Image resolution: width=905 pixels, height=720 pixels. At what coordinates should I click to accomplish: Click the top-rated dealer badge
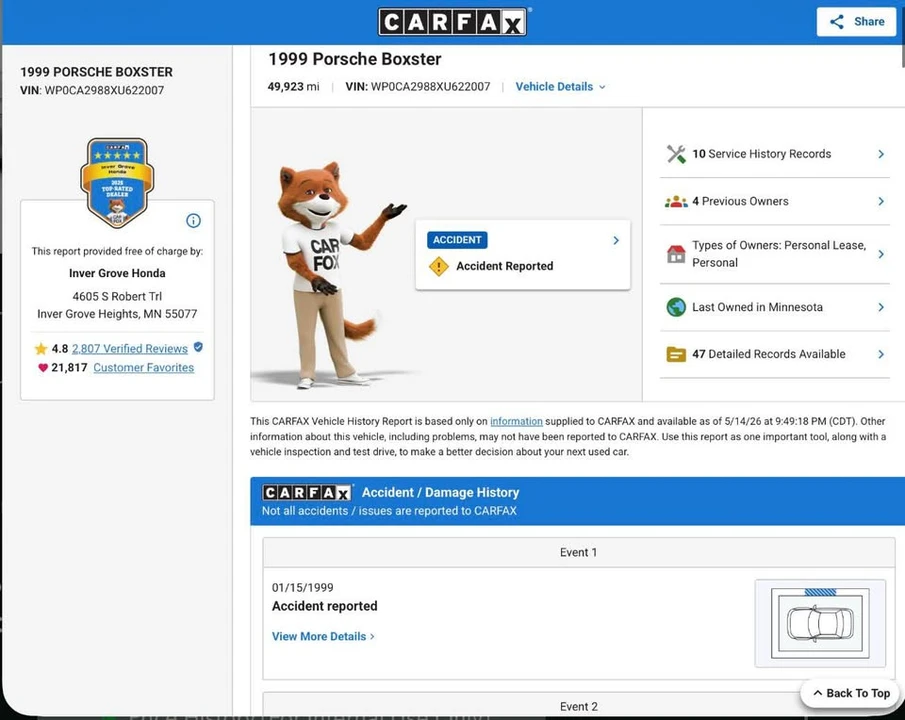pyautogui.click(x=117, y=182)
